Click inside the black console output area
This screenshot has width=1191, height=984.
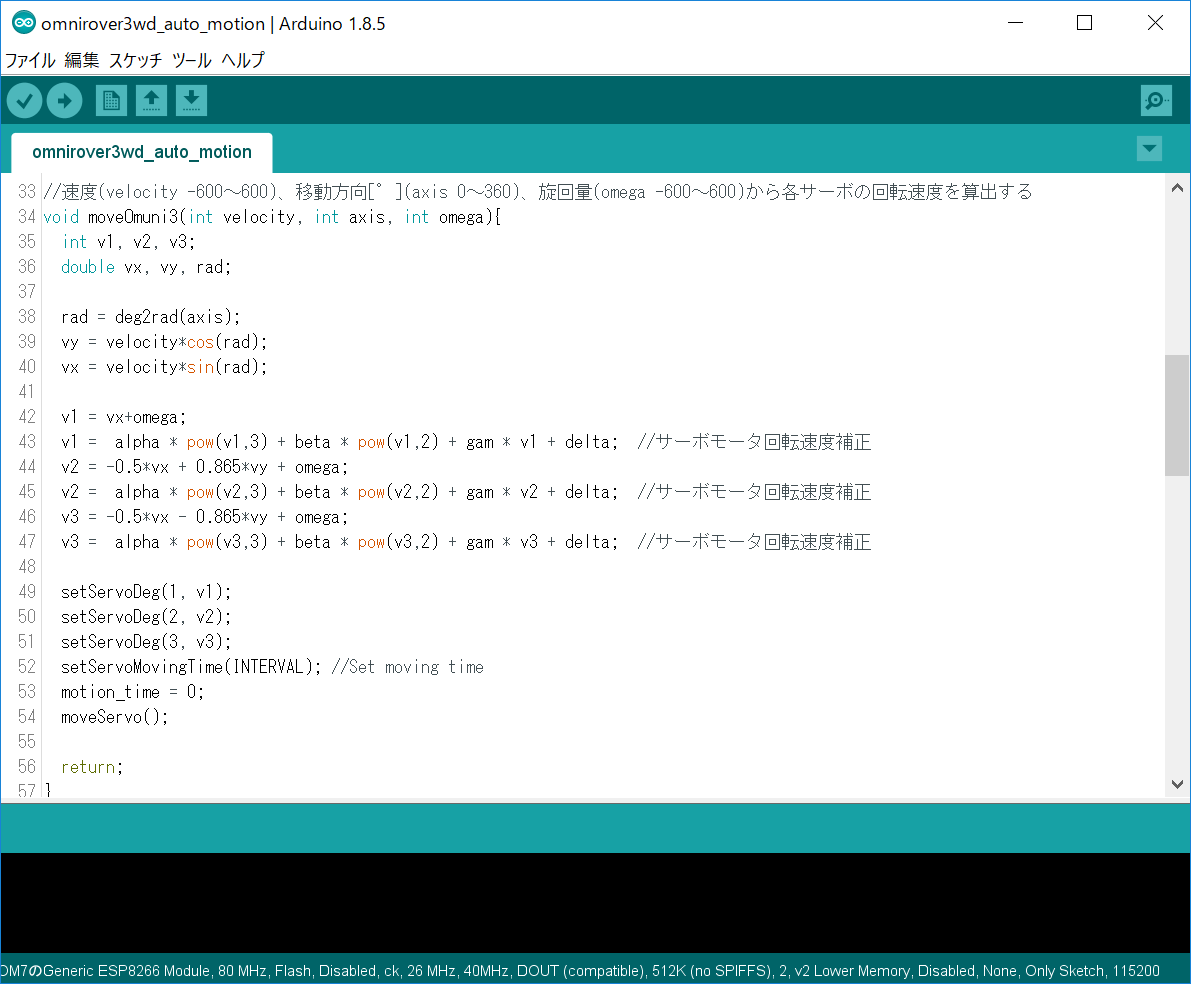click(x=595, y=903)
